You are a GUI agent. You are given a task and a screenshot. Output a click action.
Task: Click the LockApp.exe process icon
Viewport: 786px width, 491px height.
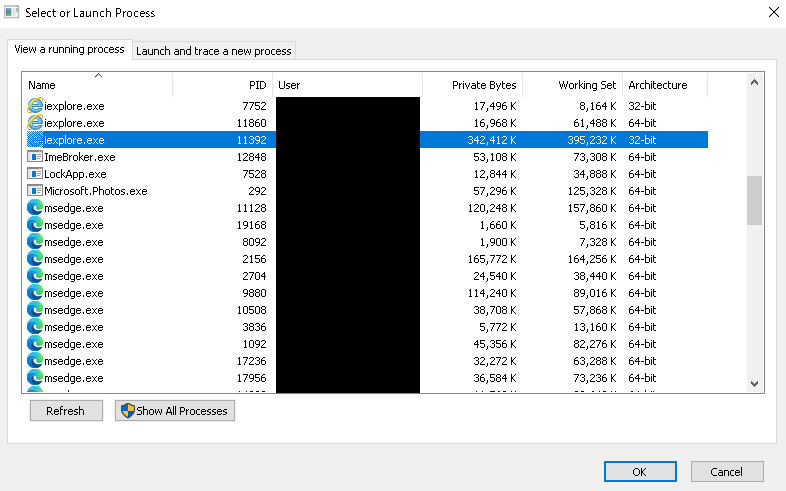click(35, 174)
